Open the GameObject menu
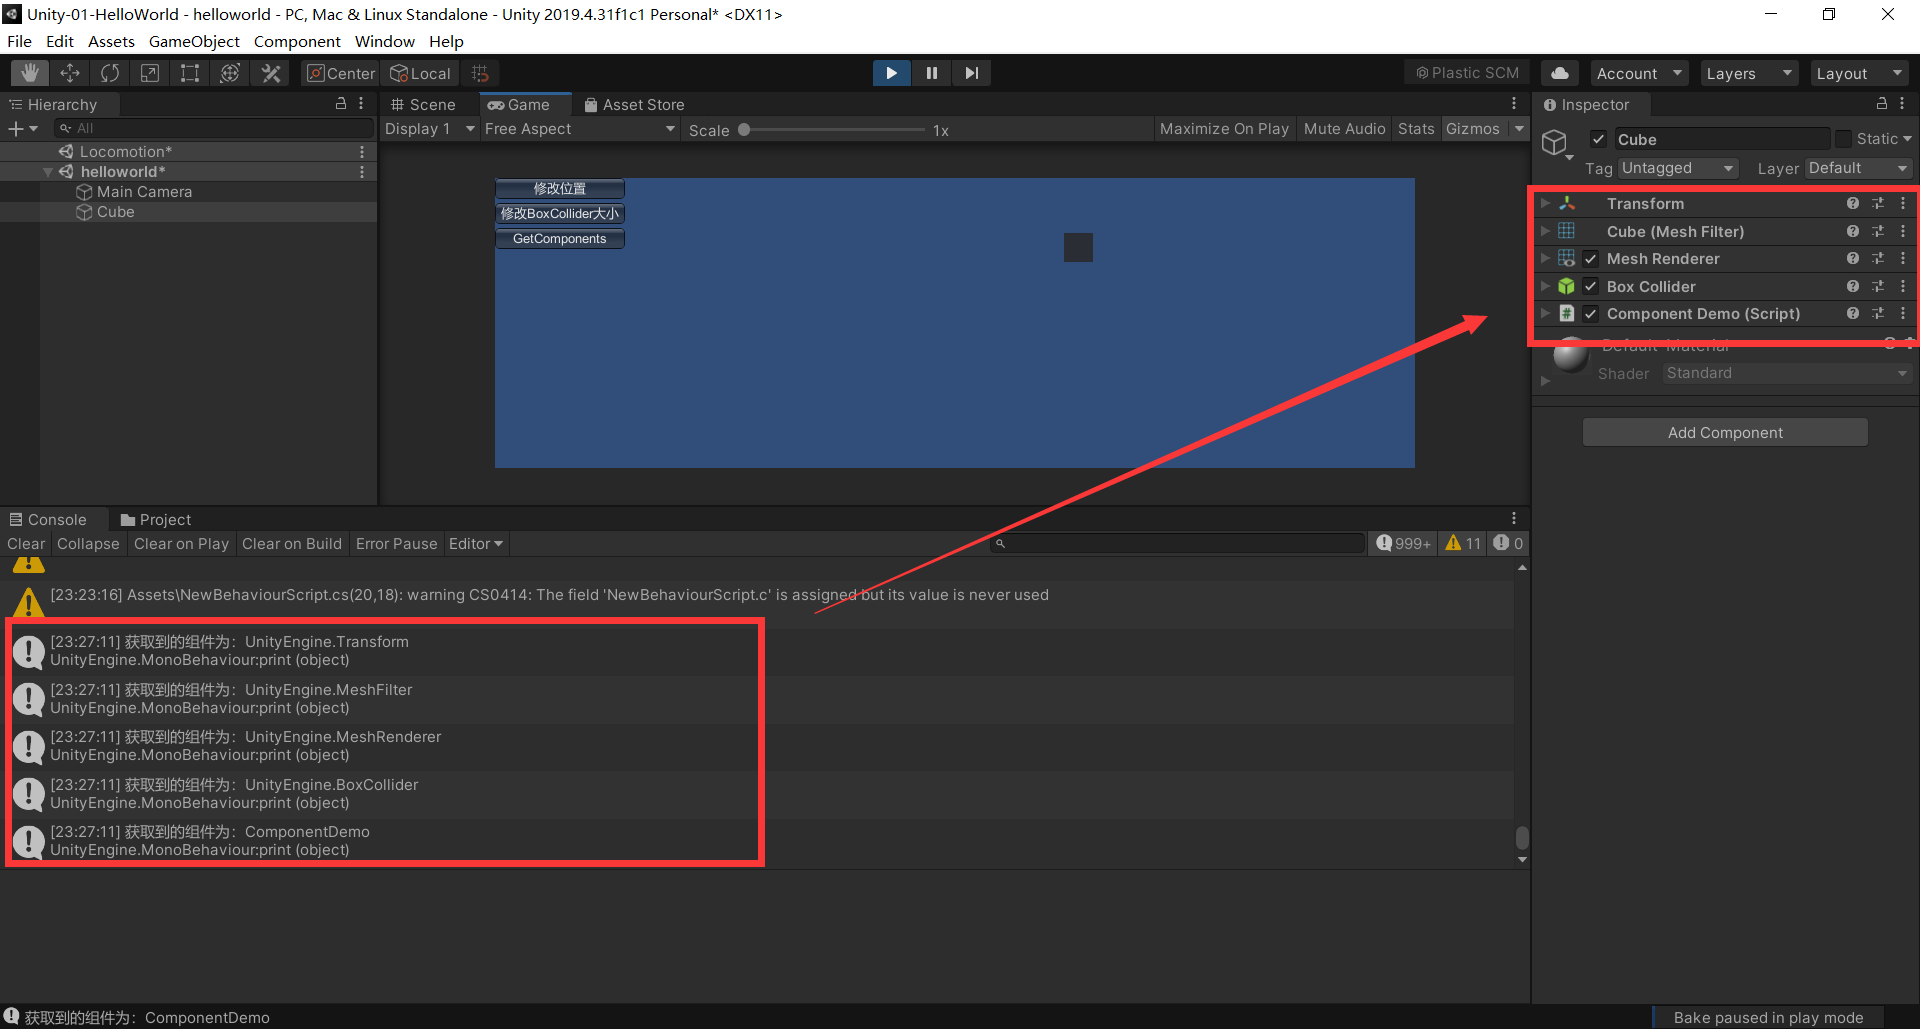The height and width of the screenshot is (1029, 1920). [x=194, y=41]
